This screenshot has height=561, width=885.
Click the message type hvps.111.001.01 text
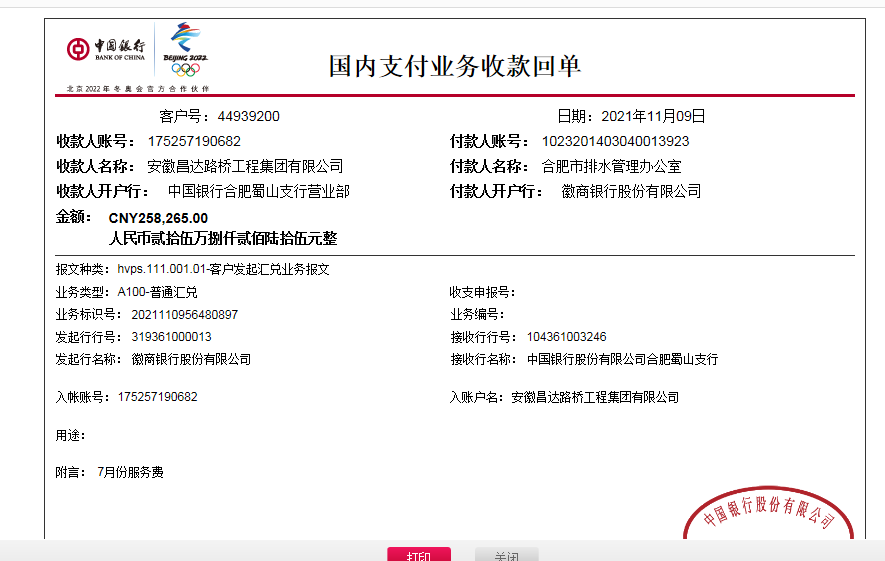click(x=223, y=269)
